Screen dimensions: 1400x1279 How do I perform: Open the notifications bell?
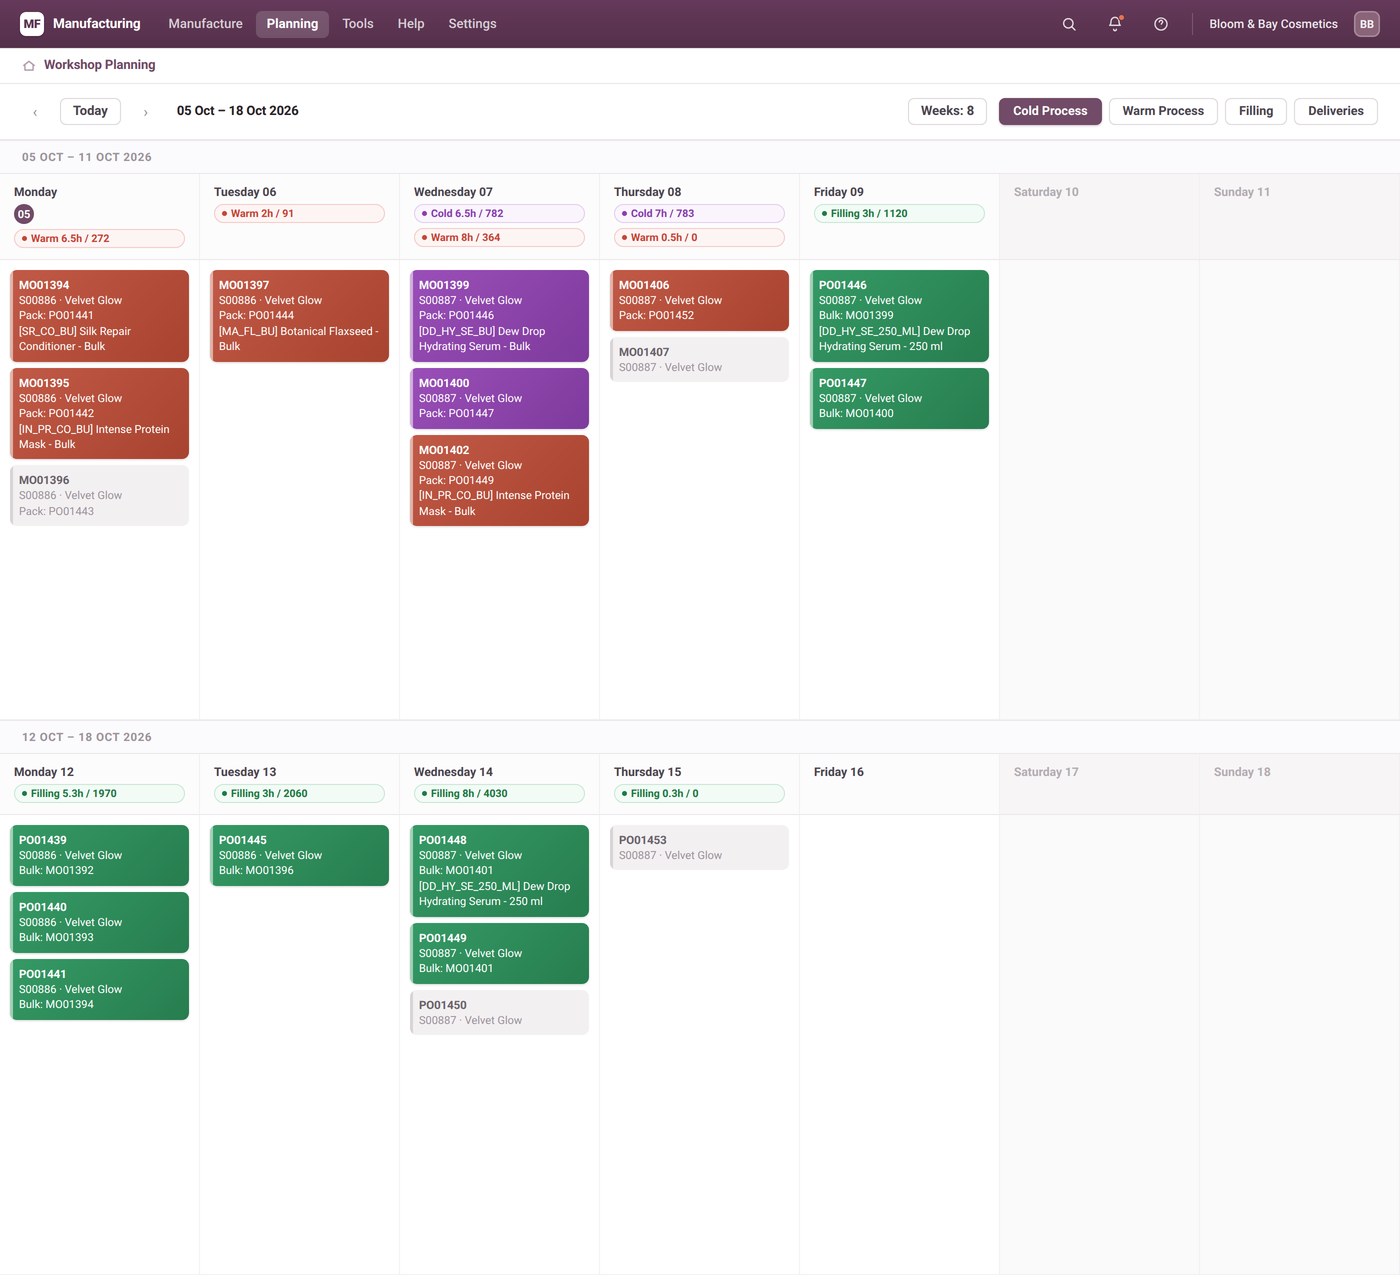coord(1115,24)
